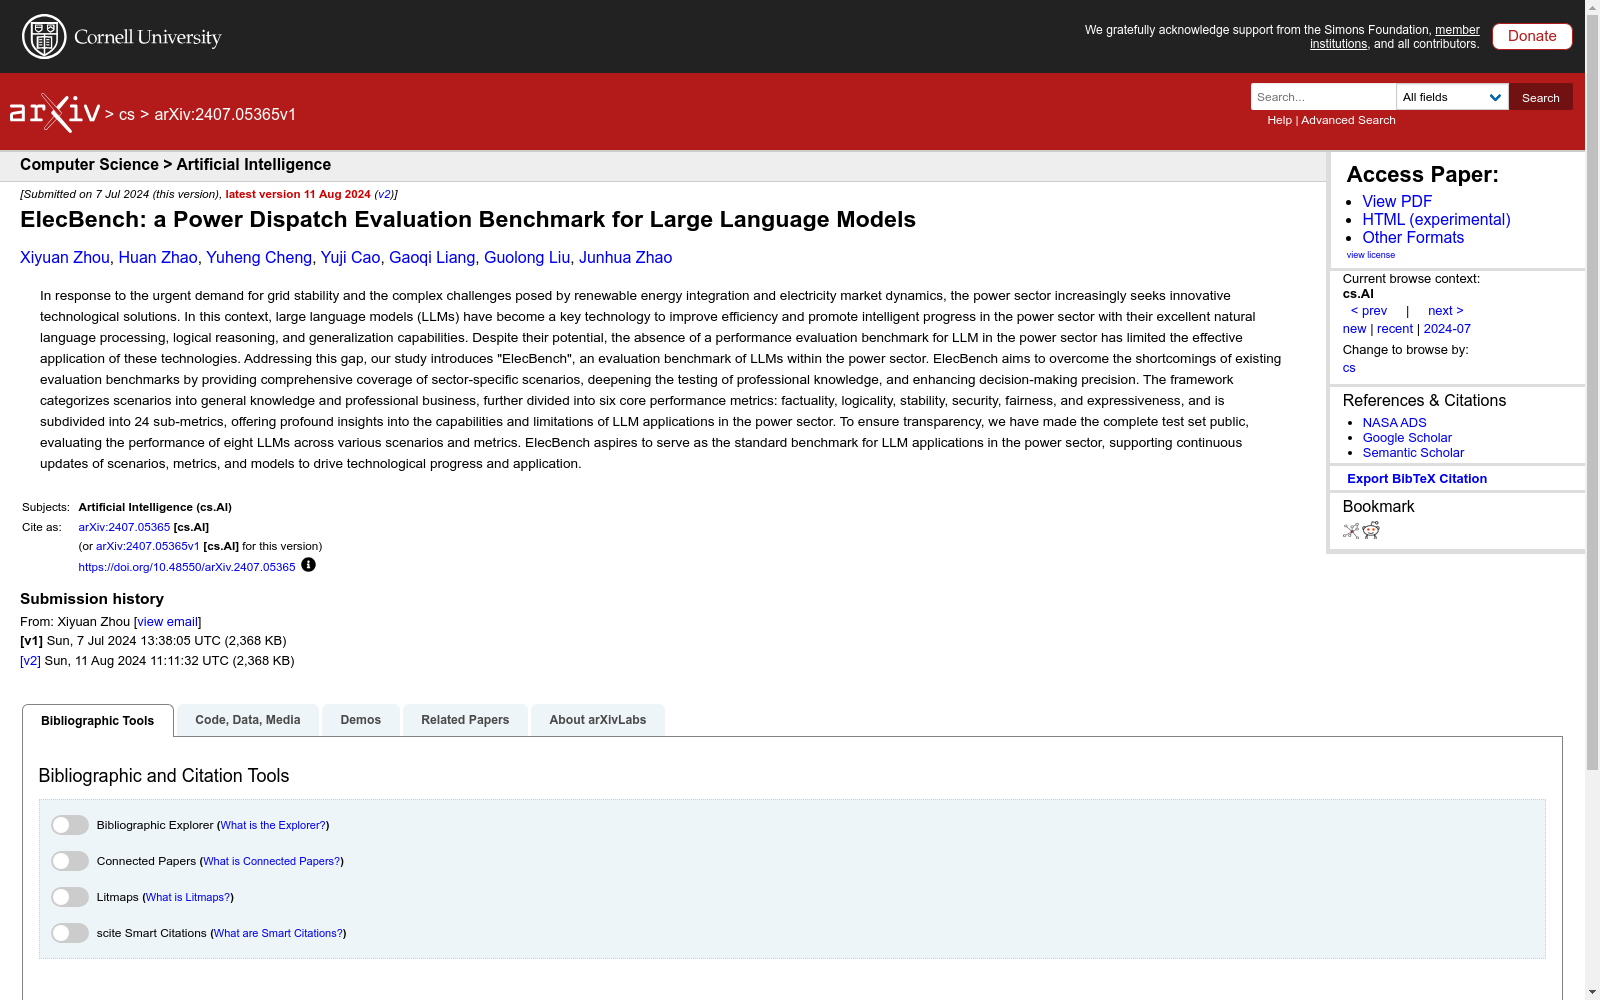
Task: Open the NASA ADS reference link
Action: [x=1394, y=423]
